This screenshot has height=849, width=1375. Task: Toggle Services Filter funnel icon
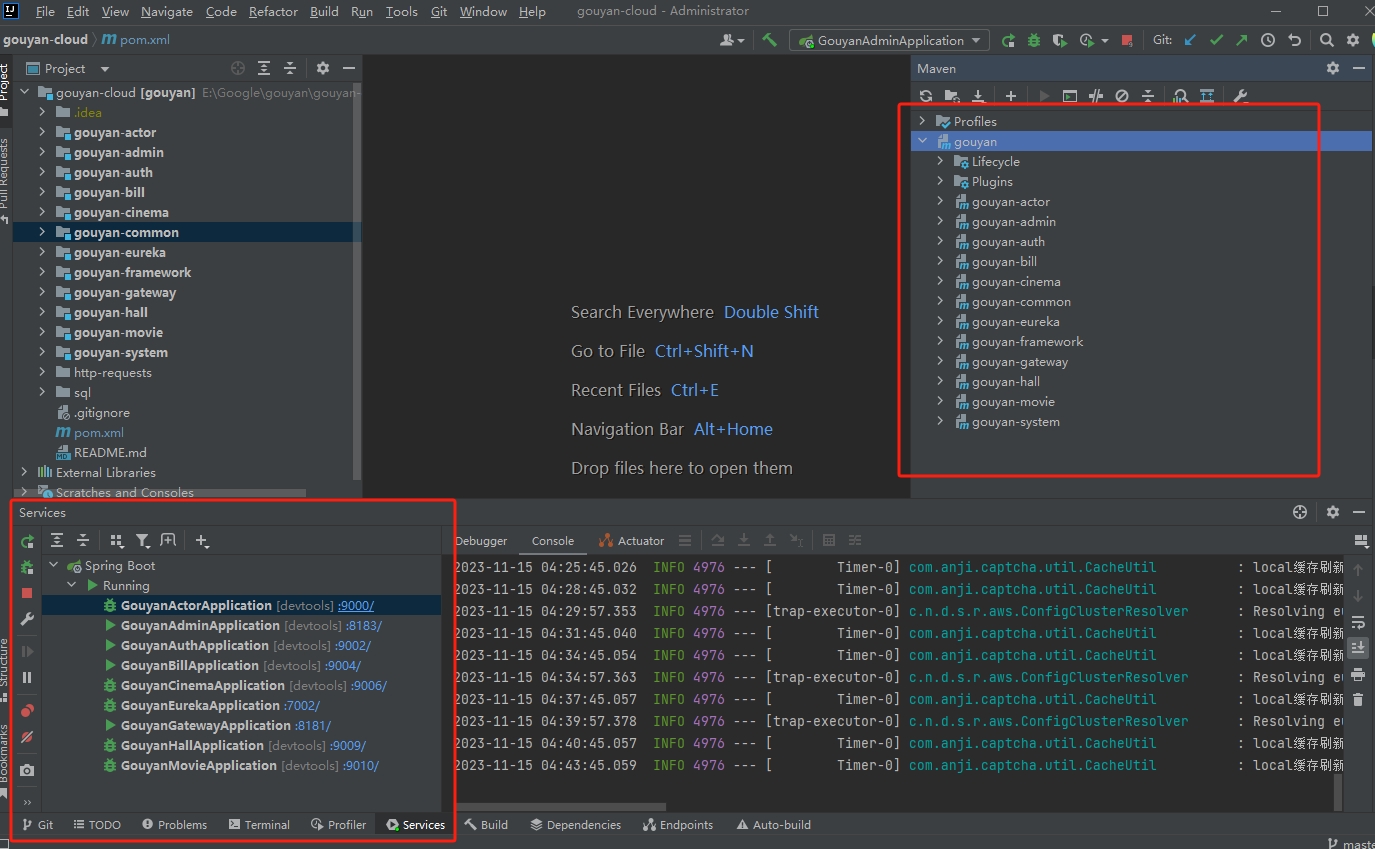tap(143, 541)
